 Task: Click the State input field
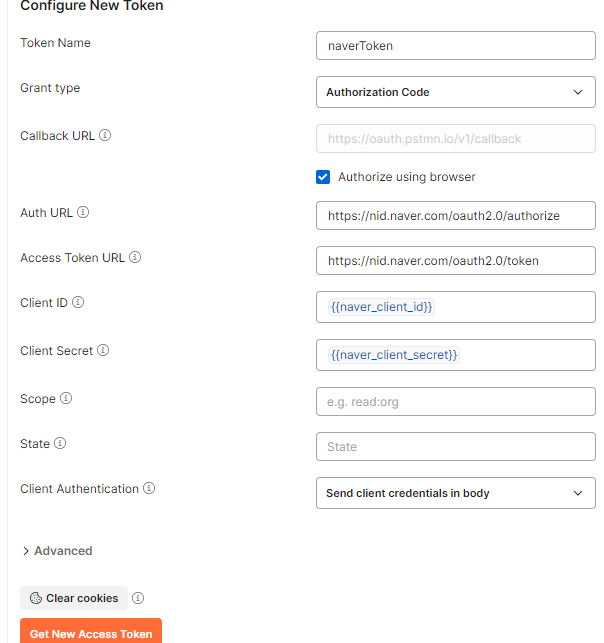pyautogui.click(x=456, y=447)
